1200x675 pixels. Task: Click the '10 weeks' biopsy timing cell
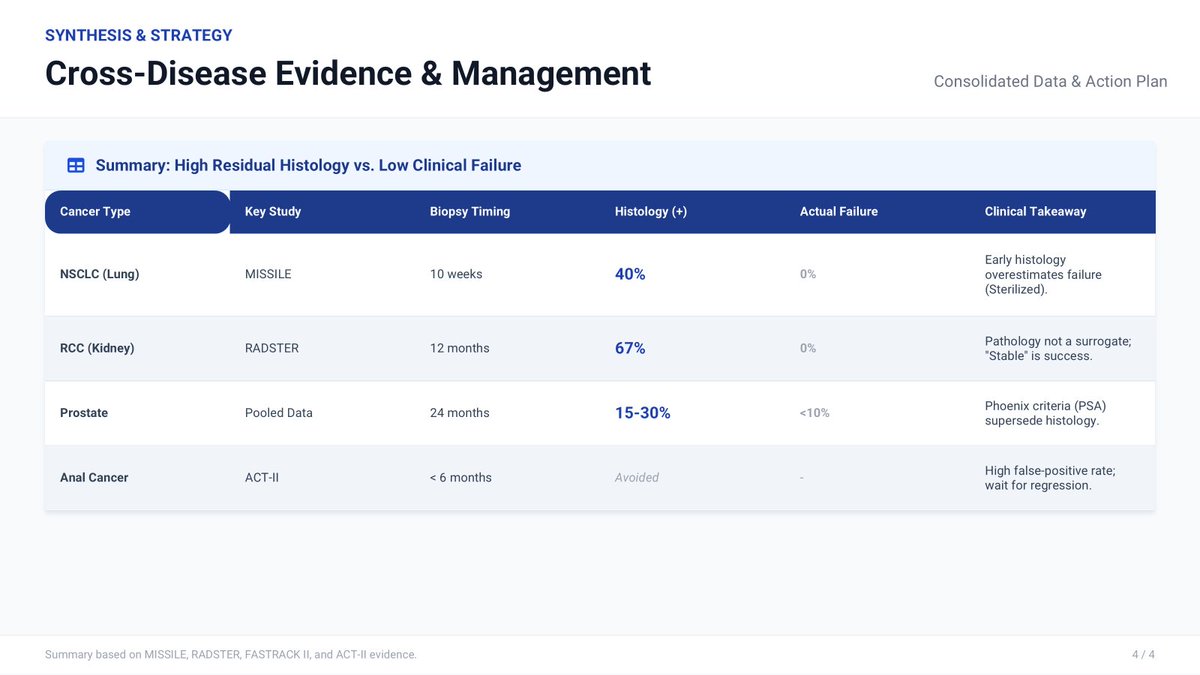[456, 274]
